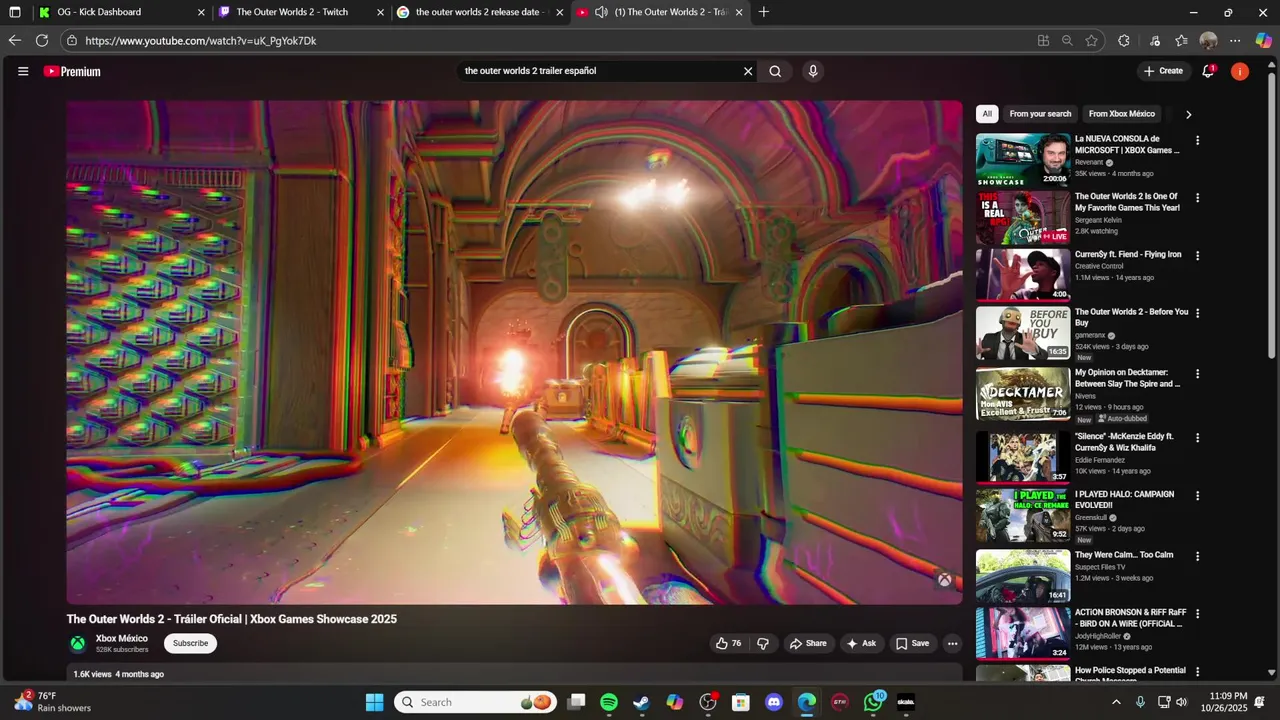Open Windows Start menu
Image resolution: width=1280 pixels, height=720 pixels.
[x=374, y=702]
